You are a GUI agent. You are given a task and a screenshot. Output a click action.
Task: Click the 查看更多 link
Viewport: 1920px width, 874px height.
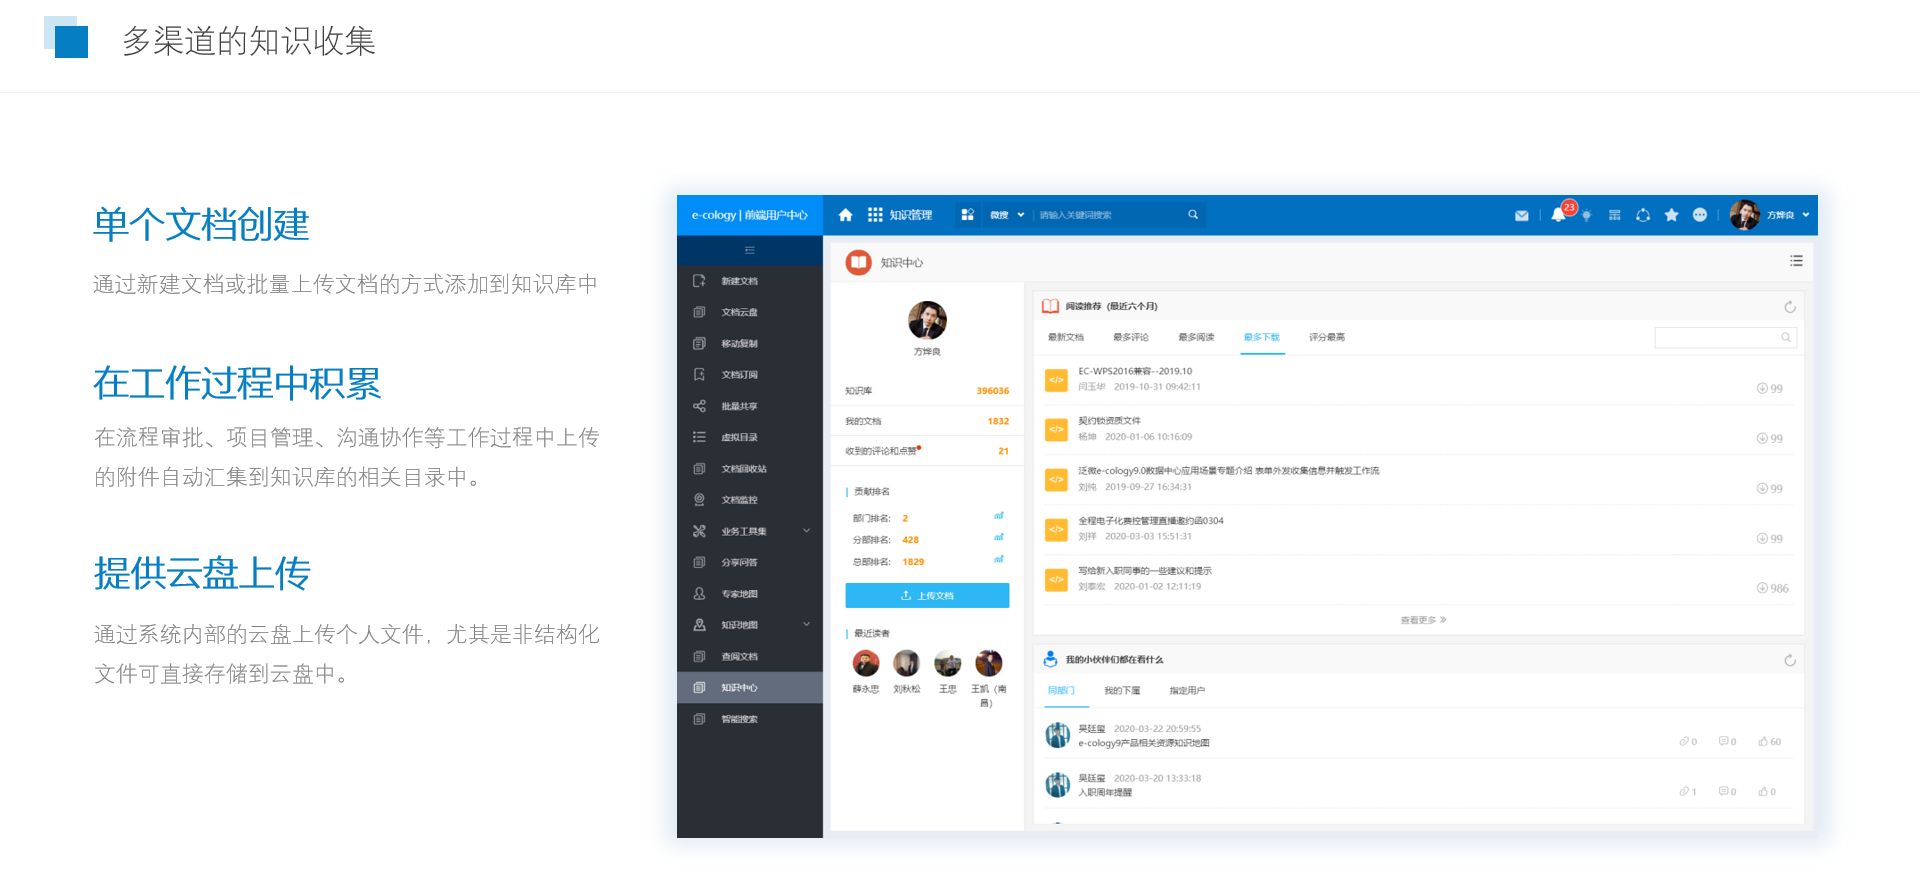(x=1422, y=620)
